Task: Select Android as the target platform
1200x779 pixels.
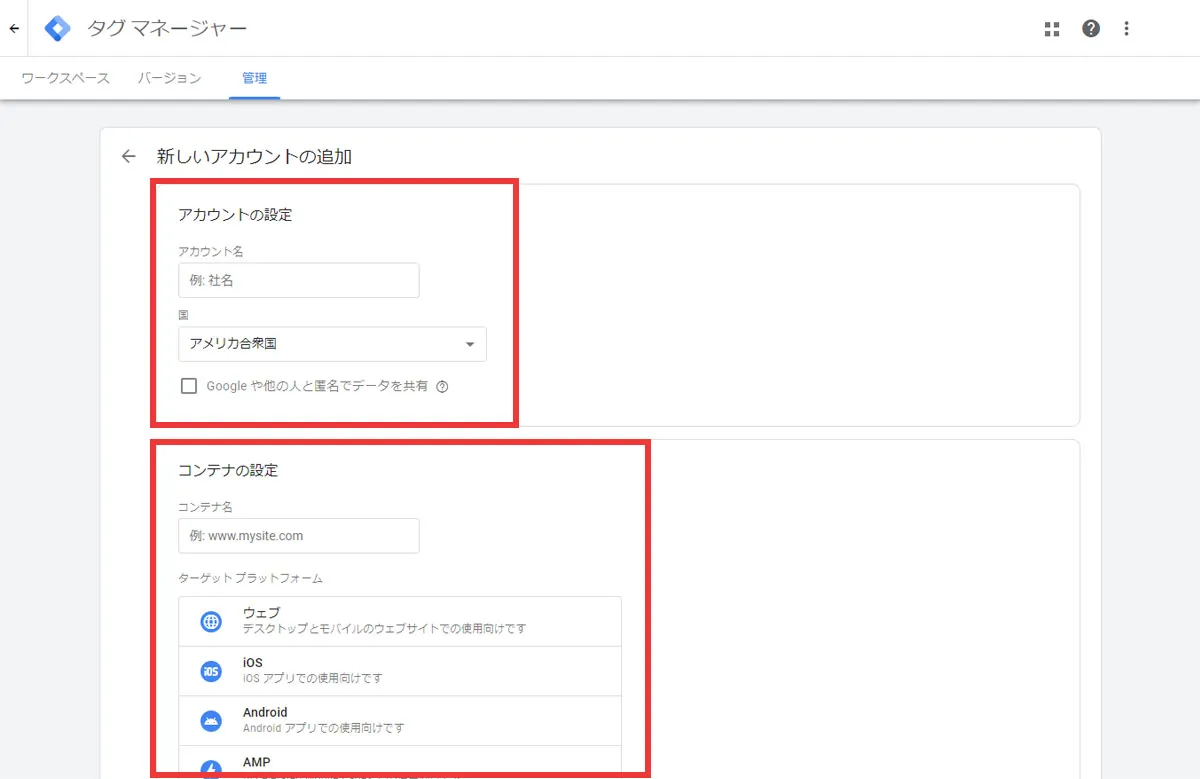Action: (400, 720)
